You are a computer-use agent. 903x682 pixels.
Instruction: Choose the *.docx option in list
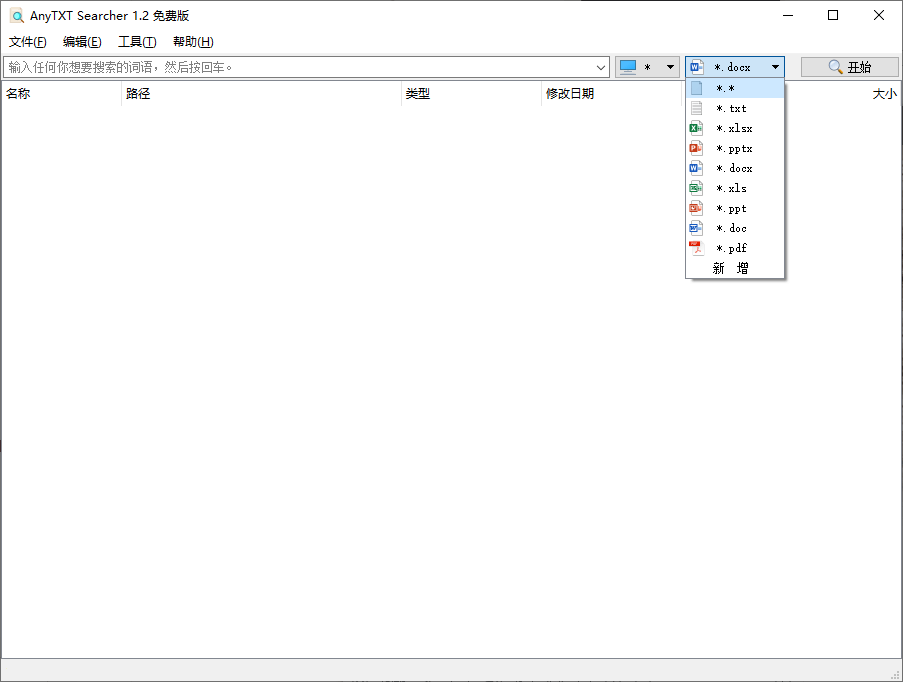[x=735, y=168]
